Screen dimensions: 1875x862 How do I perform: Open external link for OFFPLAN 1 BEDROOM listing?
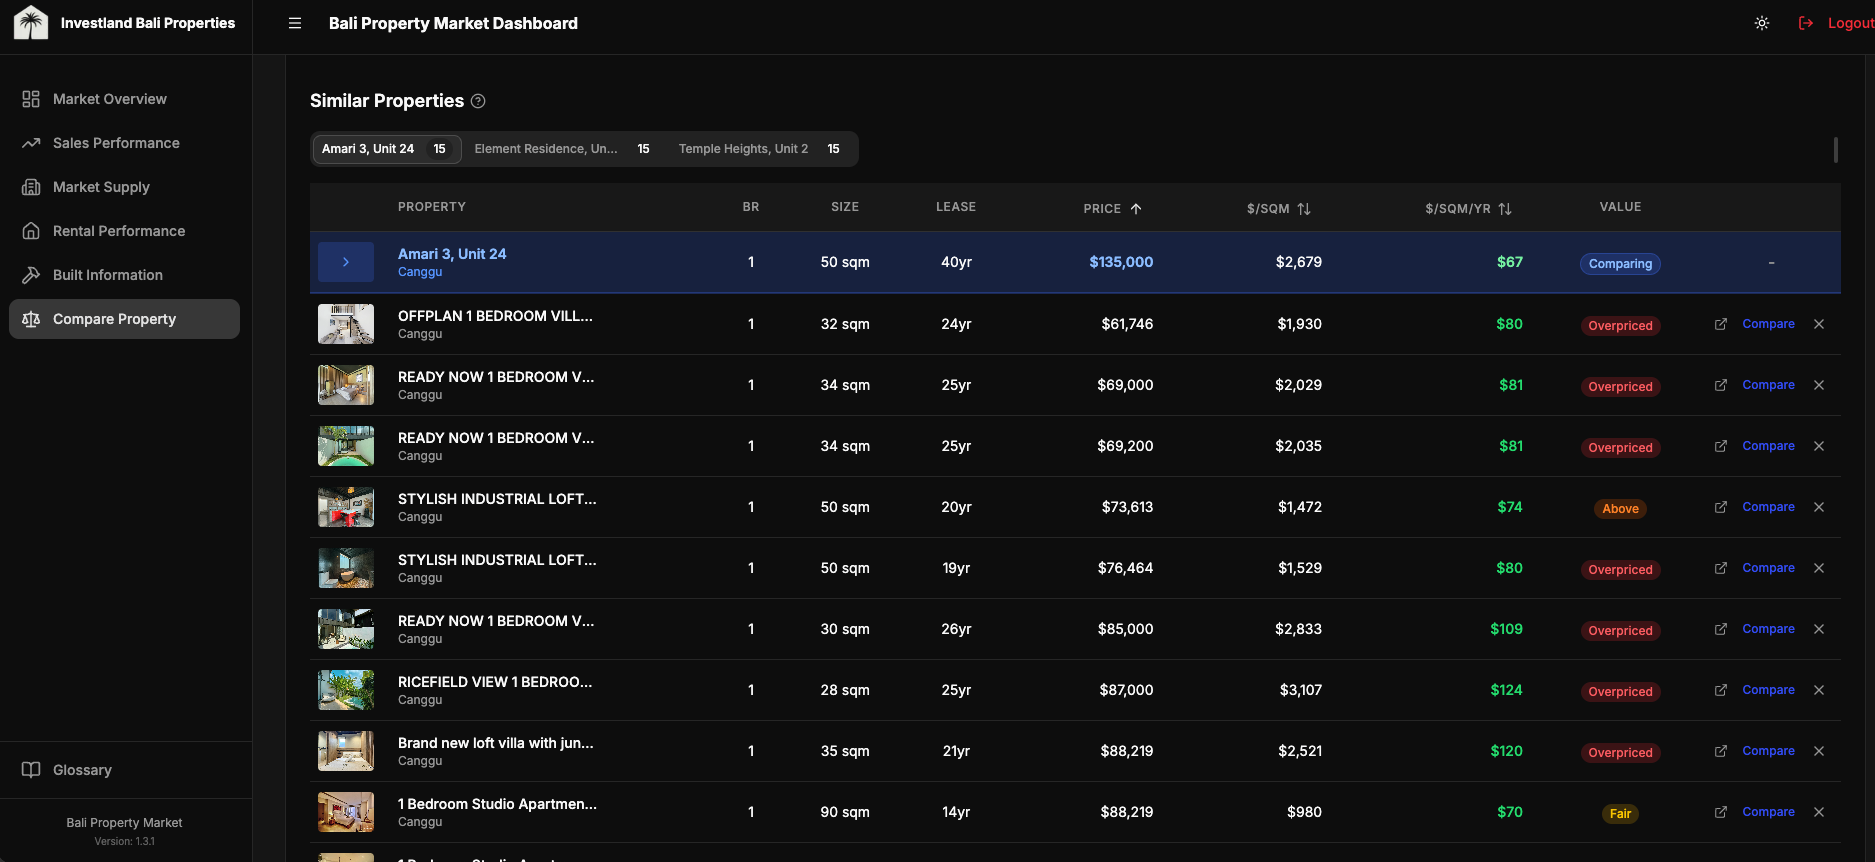1720,324
